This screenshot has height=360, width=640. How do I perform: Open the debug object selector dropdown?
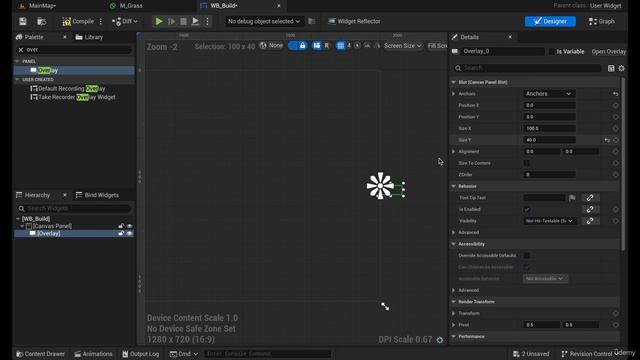coord(264,21)
